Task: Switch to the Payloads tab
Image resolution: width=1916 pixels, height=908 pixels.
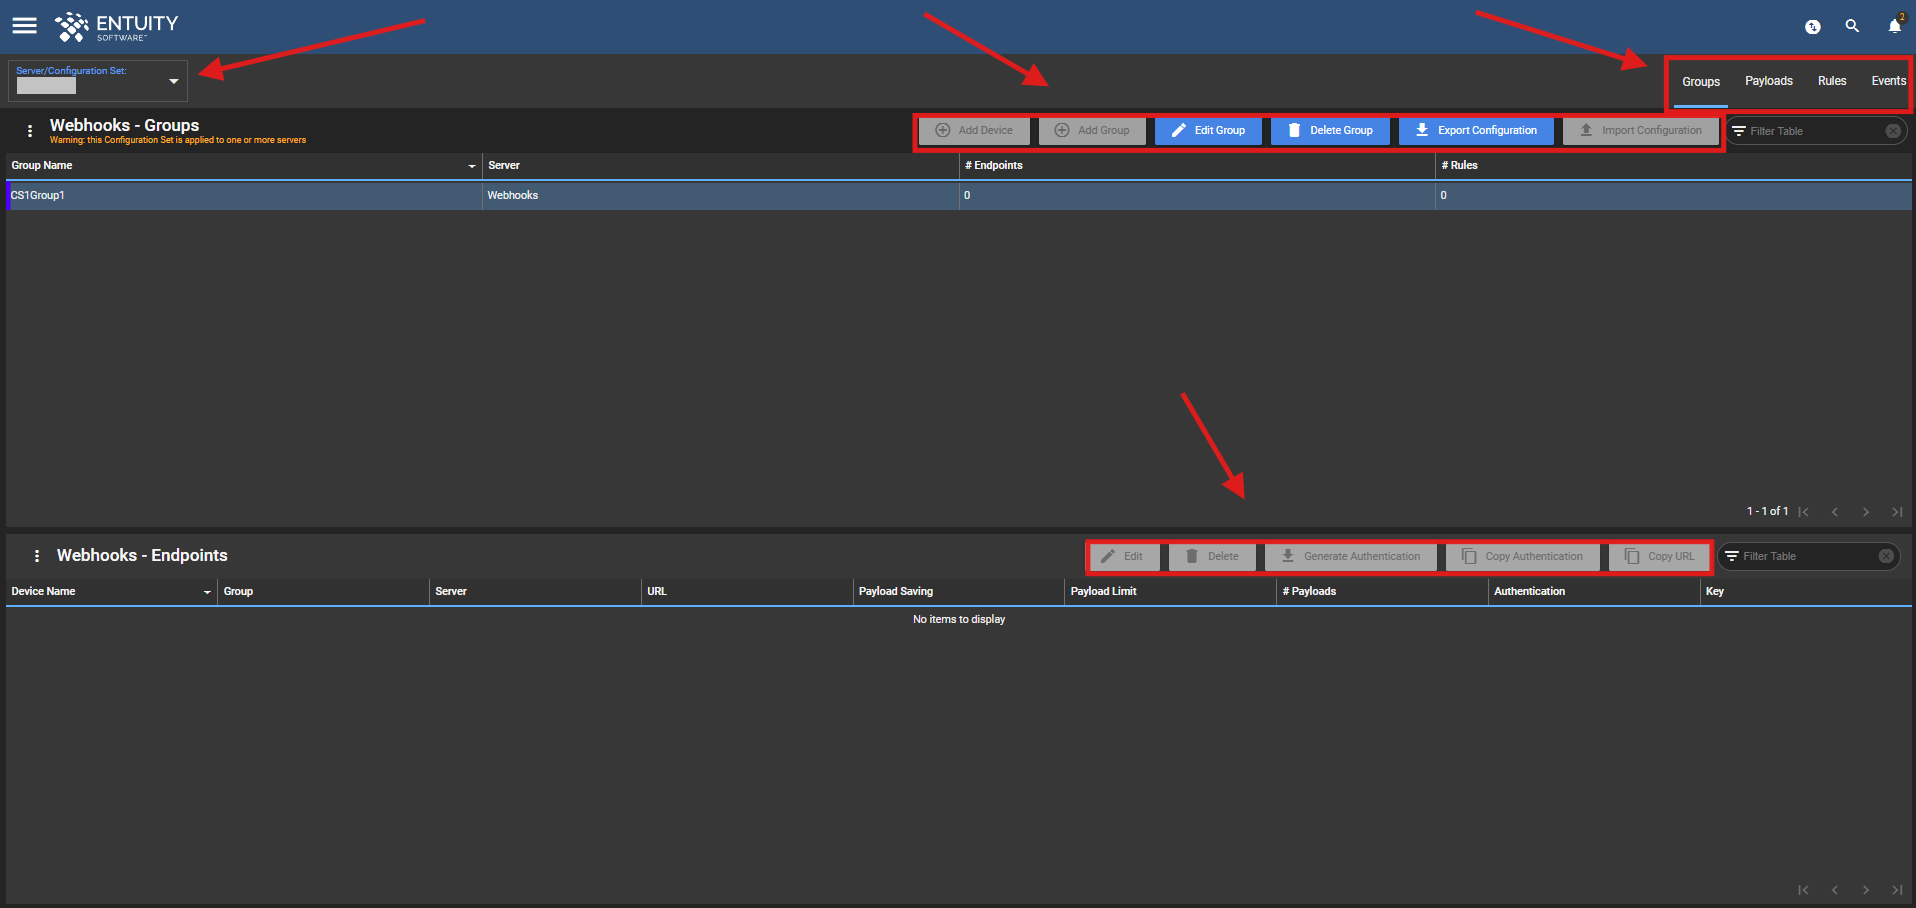Action: (x=1768, y=81)
